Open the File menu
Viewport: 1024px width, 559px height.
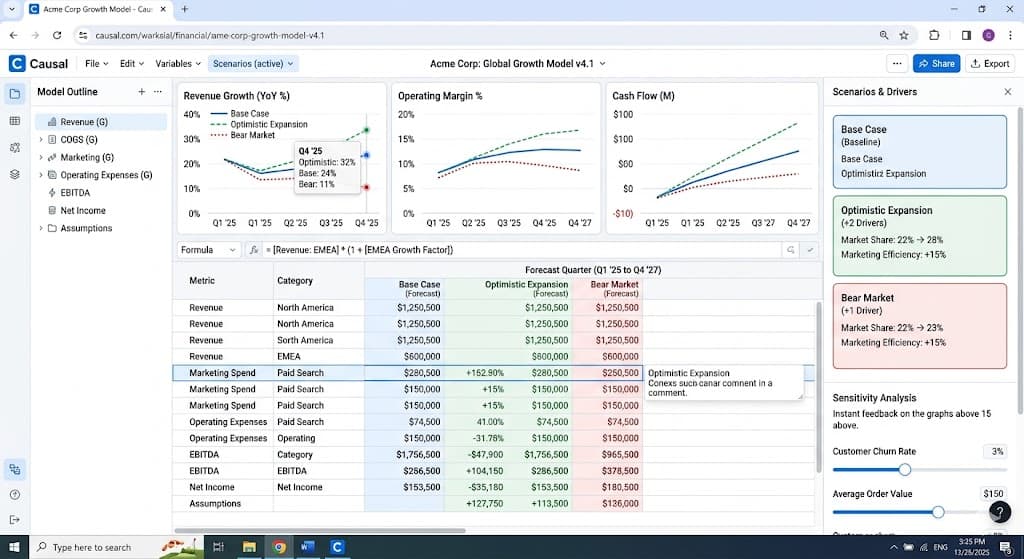97,63
